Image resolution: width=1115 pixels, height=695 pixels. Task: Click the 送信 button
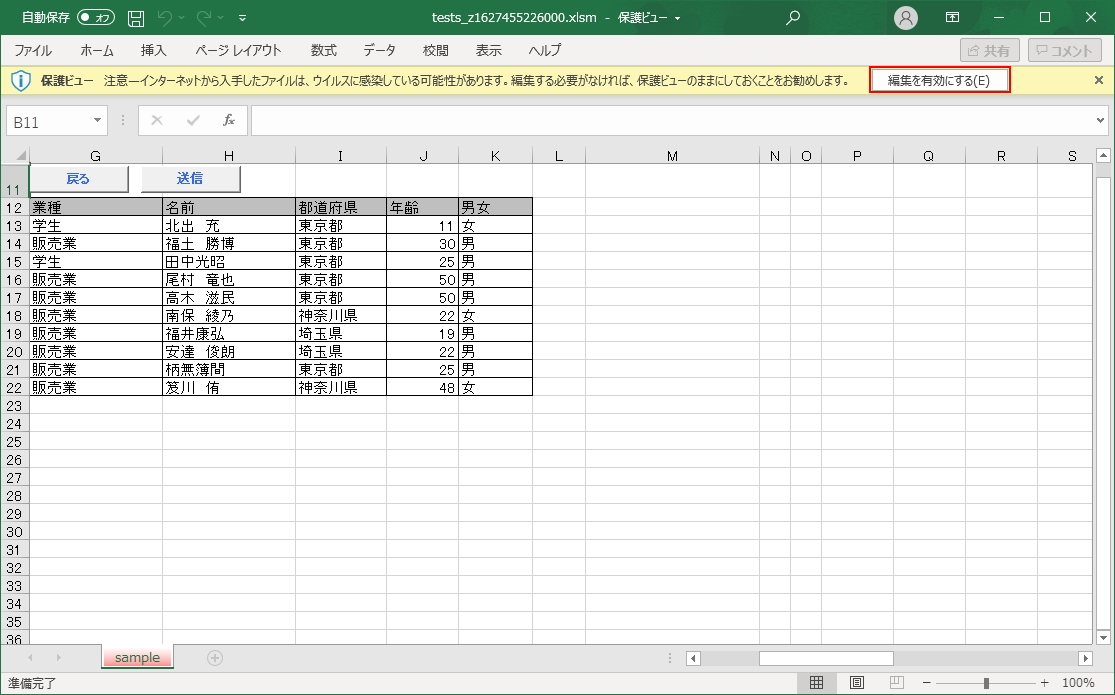pos(191,179)
